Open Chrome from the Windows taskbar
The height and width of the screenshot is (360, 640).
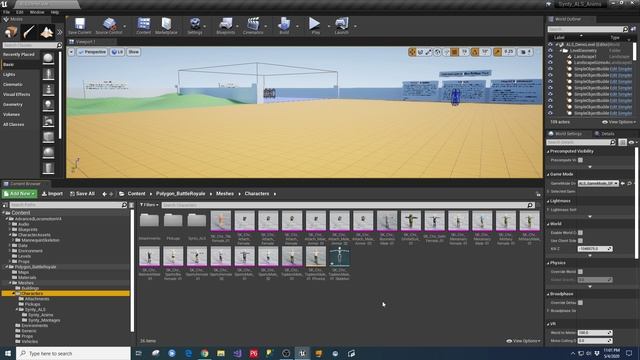point(204,353)
